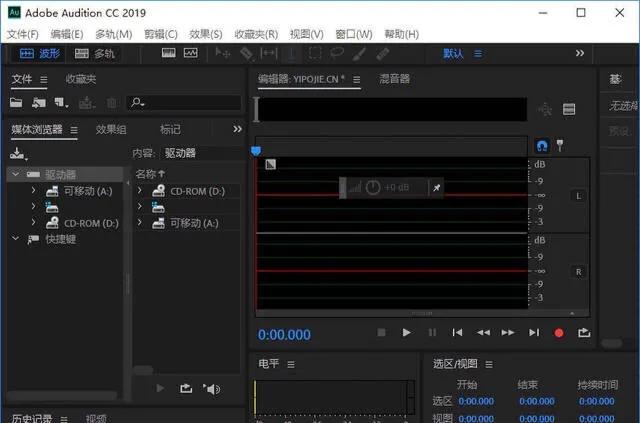Click the pin icon on volume HUD
This screenshot has width=640, height=423.
point(435,187)
